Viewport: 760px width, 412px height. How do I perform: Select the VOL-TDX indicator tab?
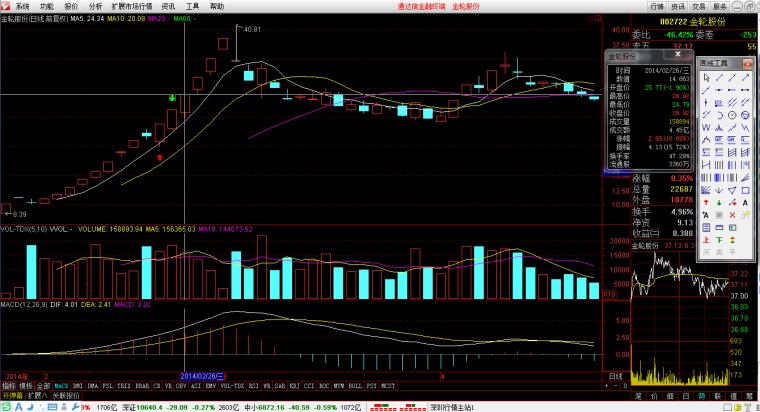pos(231,385)
